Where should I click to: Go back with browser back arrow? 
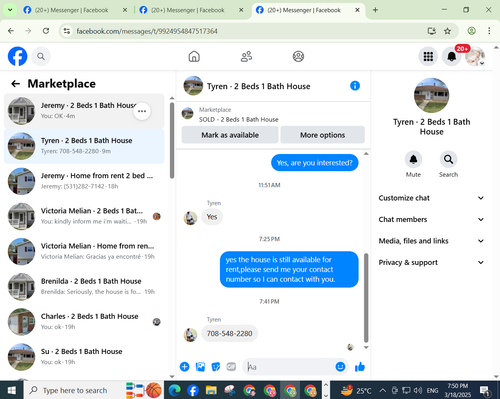(11, 31)
